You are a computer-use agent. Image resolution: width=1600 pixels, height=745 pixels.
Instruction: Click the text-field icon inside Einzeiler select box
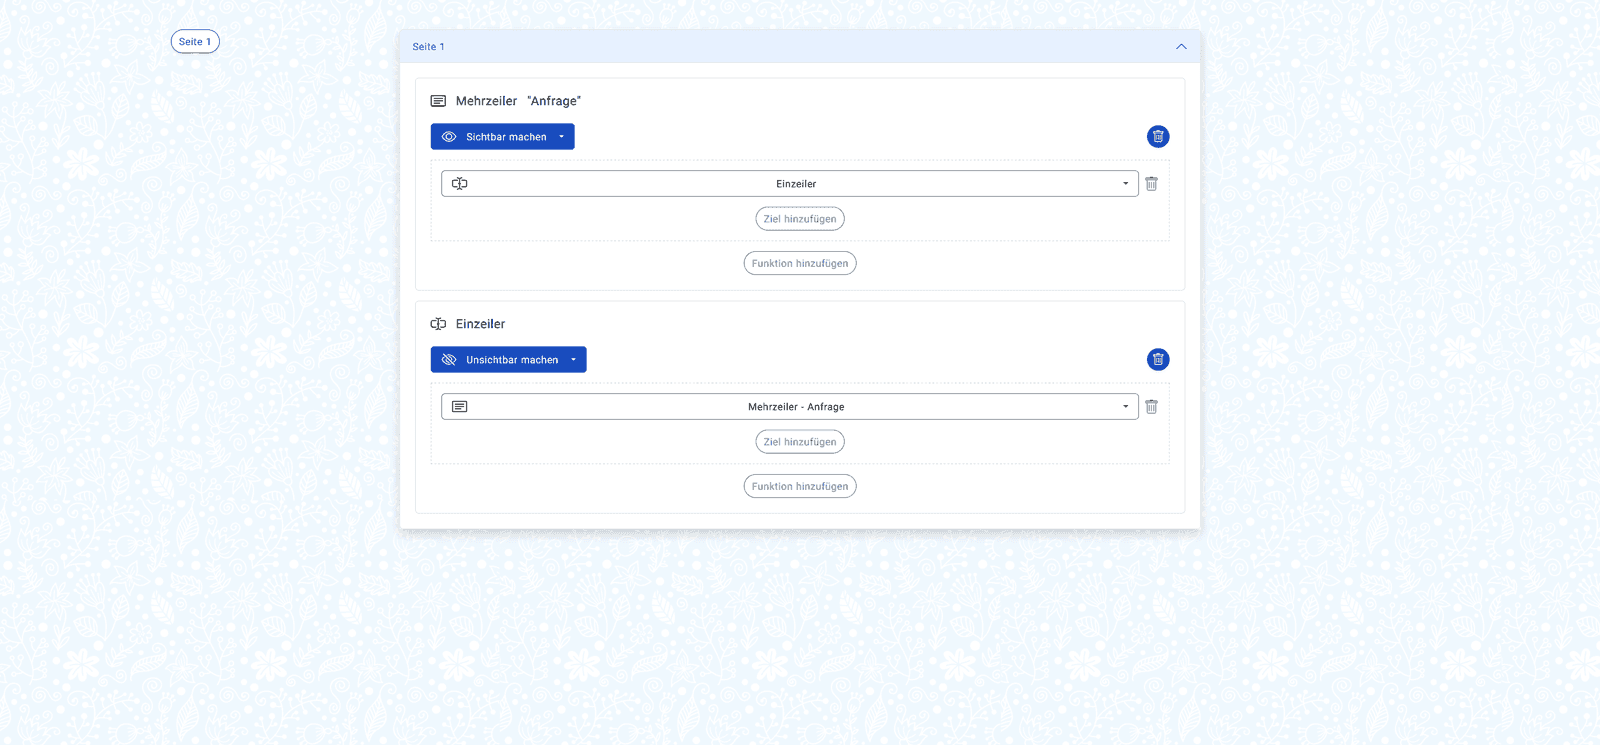click(460, 184)
